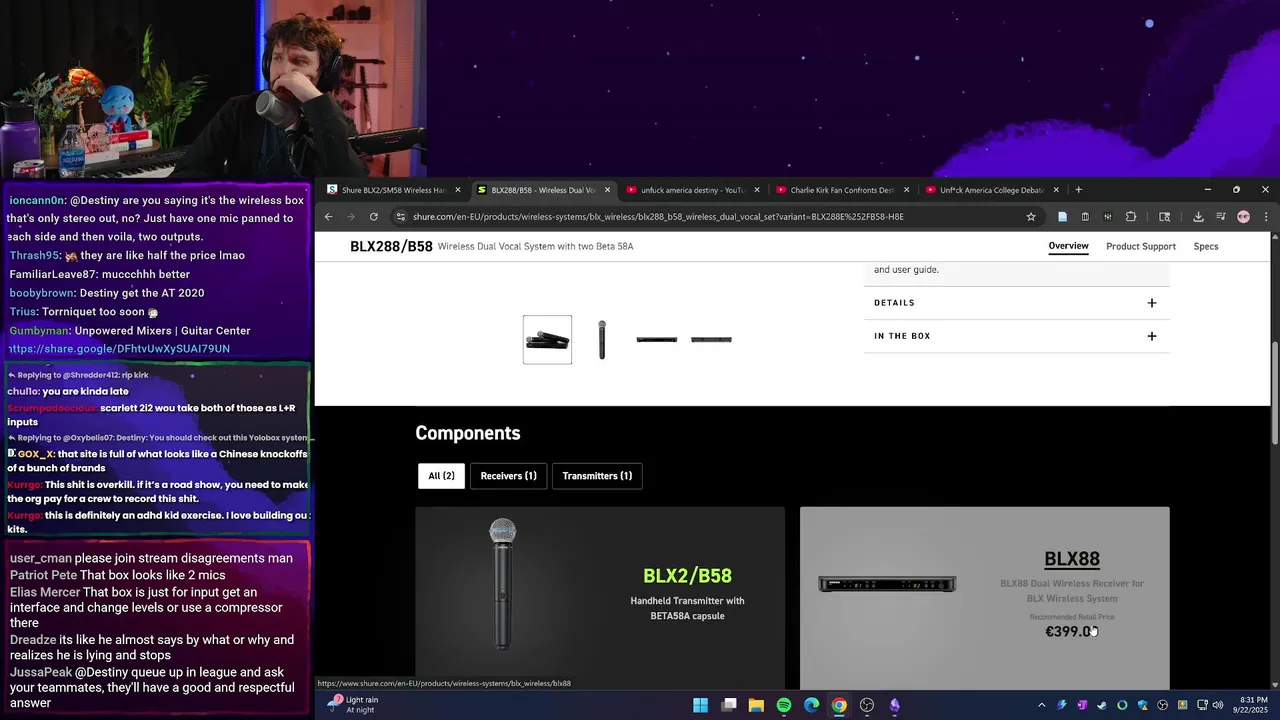This screenshot has width=1280, height=720.
Task: Open the trash can extension icon
Action: coord(1085,216)
